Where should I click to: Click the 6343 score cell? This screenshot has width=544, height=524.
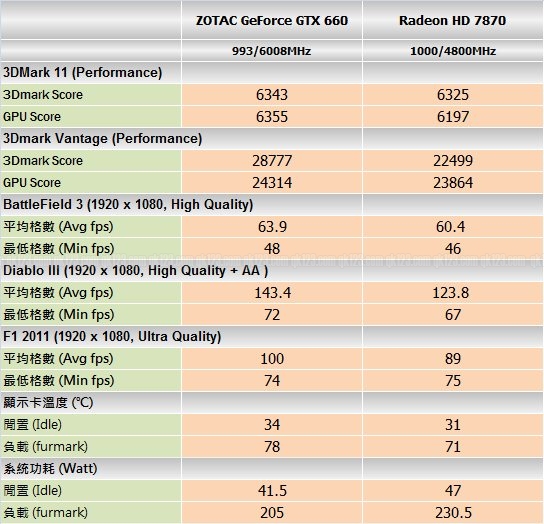272,95
